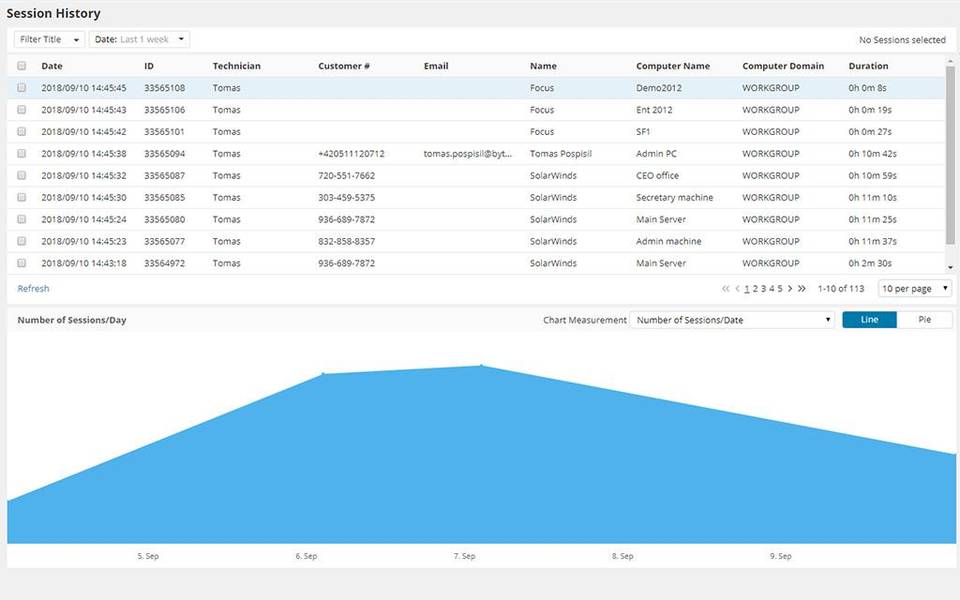Check the checkbox for session 33564972
The width and height of the screenshot is (960, 600).
(x=21, y=262)
